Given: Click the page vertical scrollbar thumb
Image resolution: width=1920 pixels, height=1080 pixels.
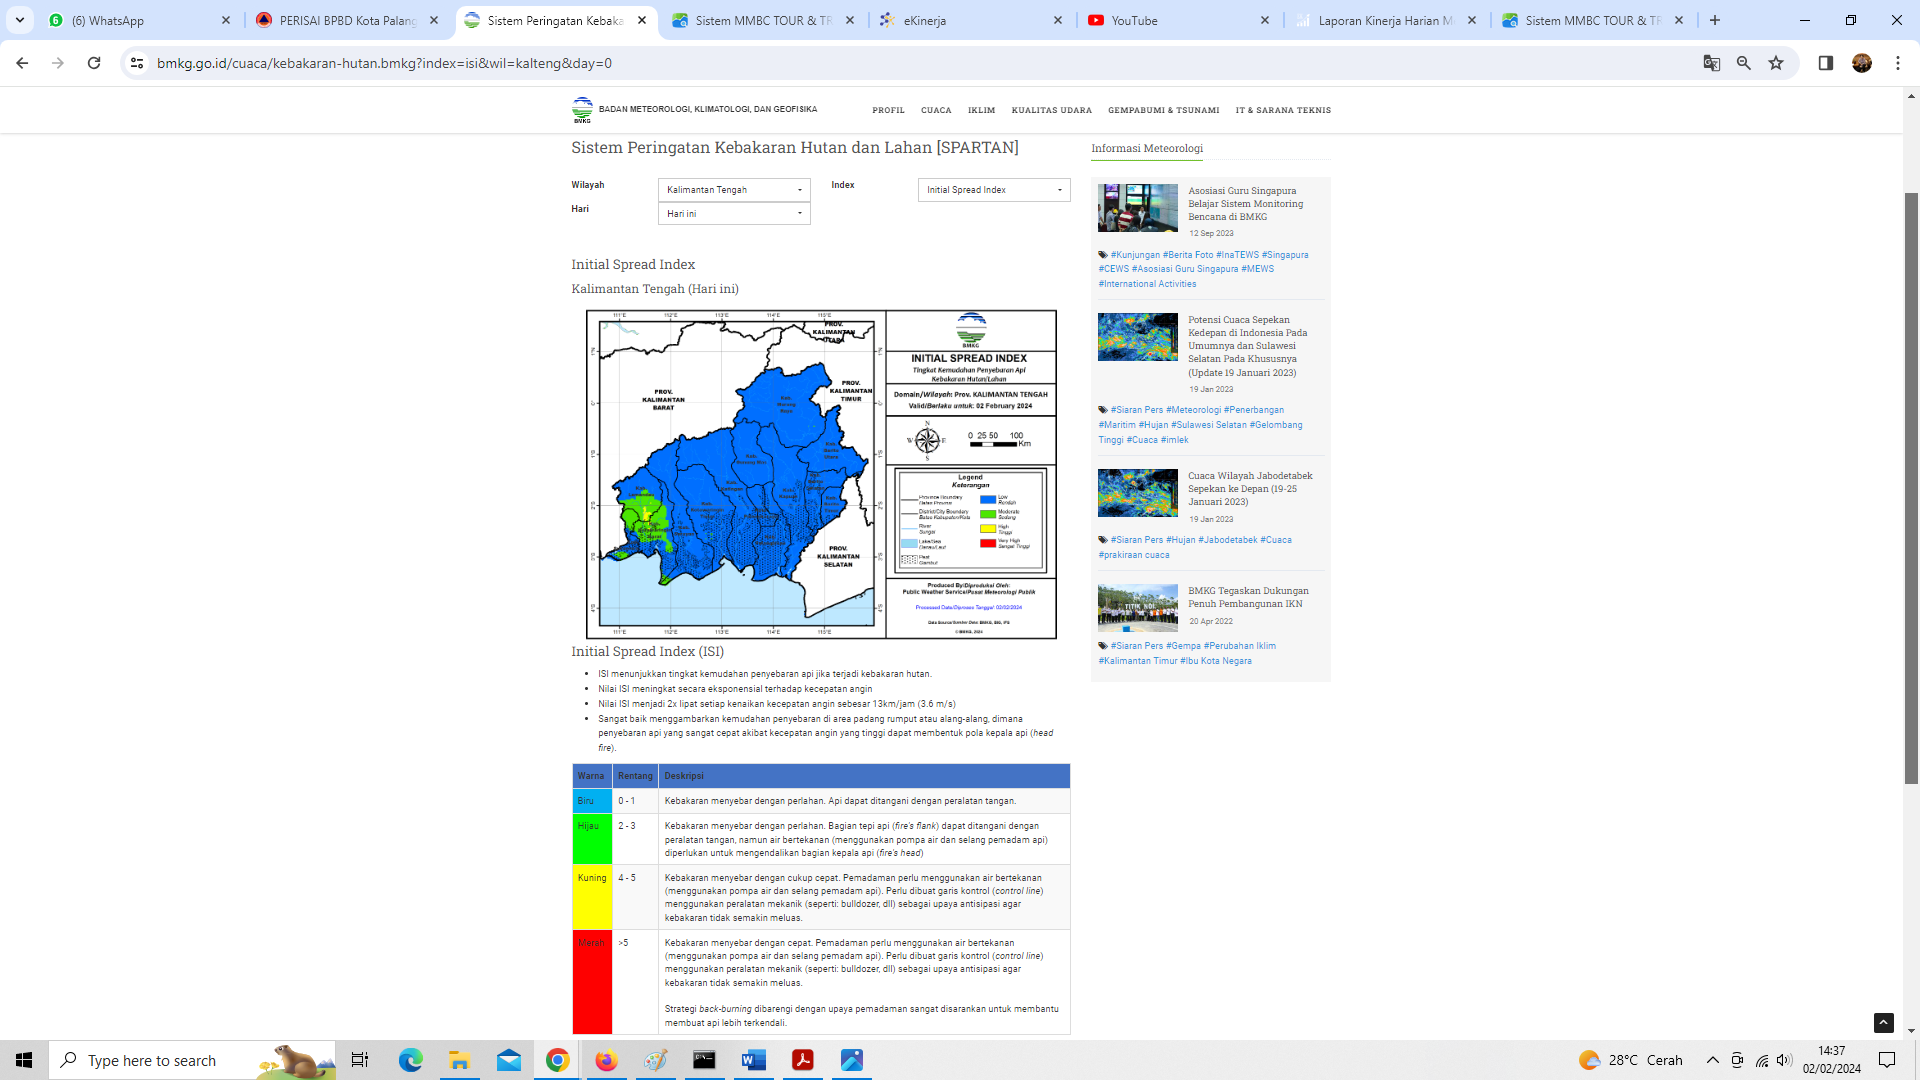Looking at the screenshot, I should 1911,488.
